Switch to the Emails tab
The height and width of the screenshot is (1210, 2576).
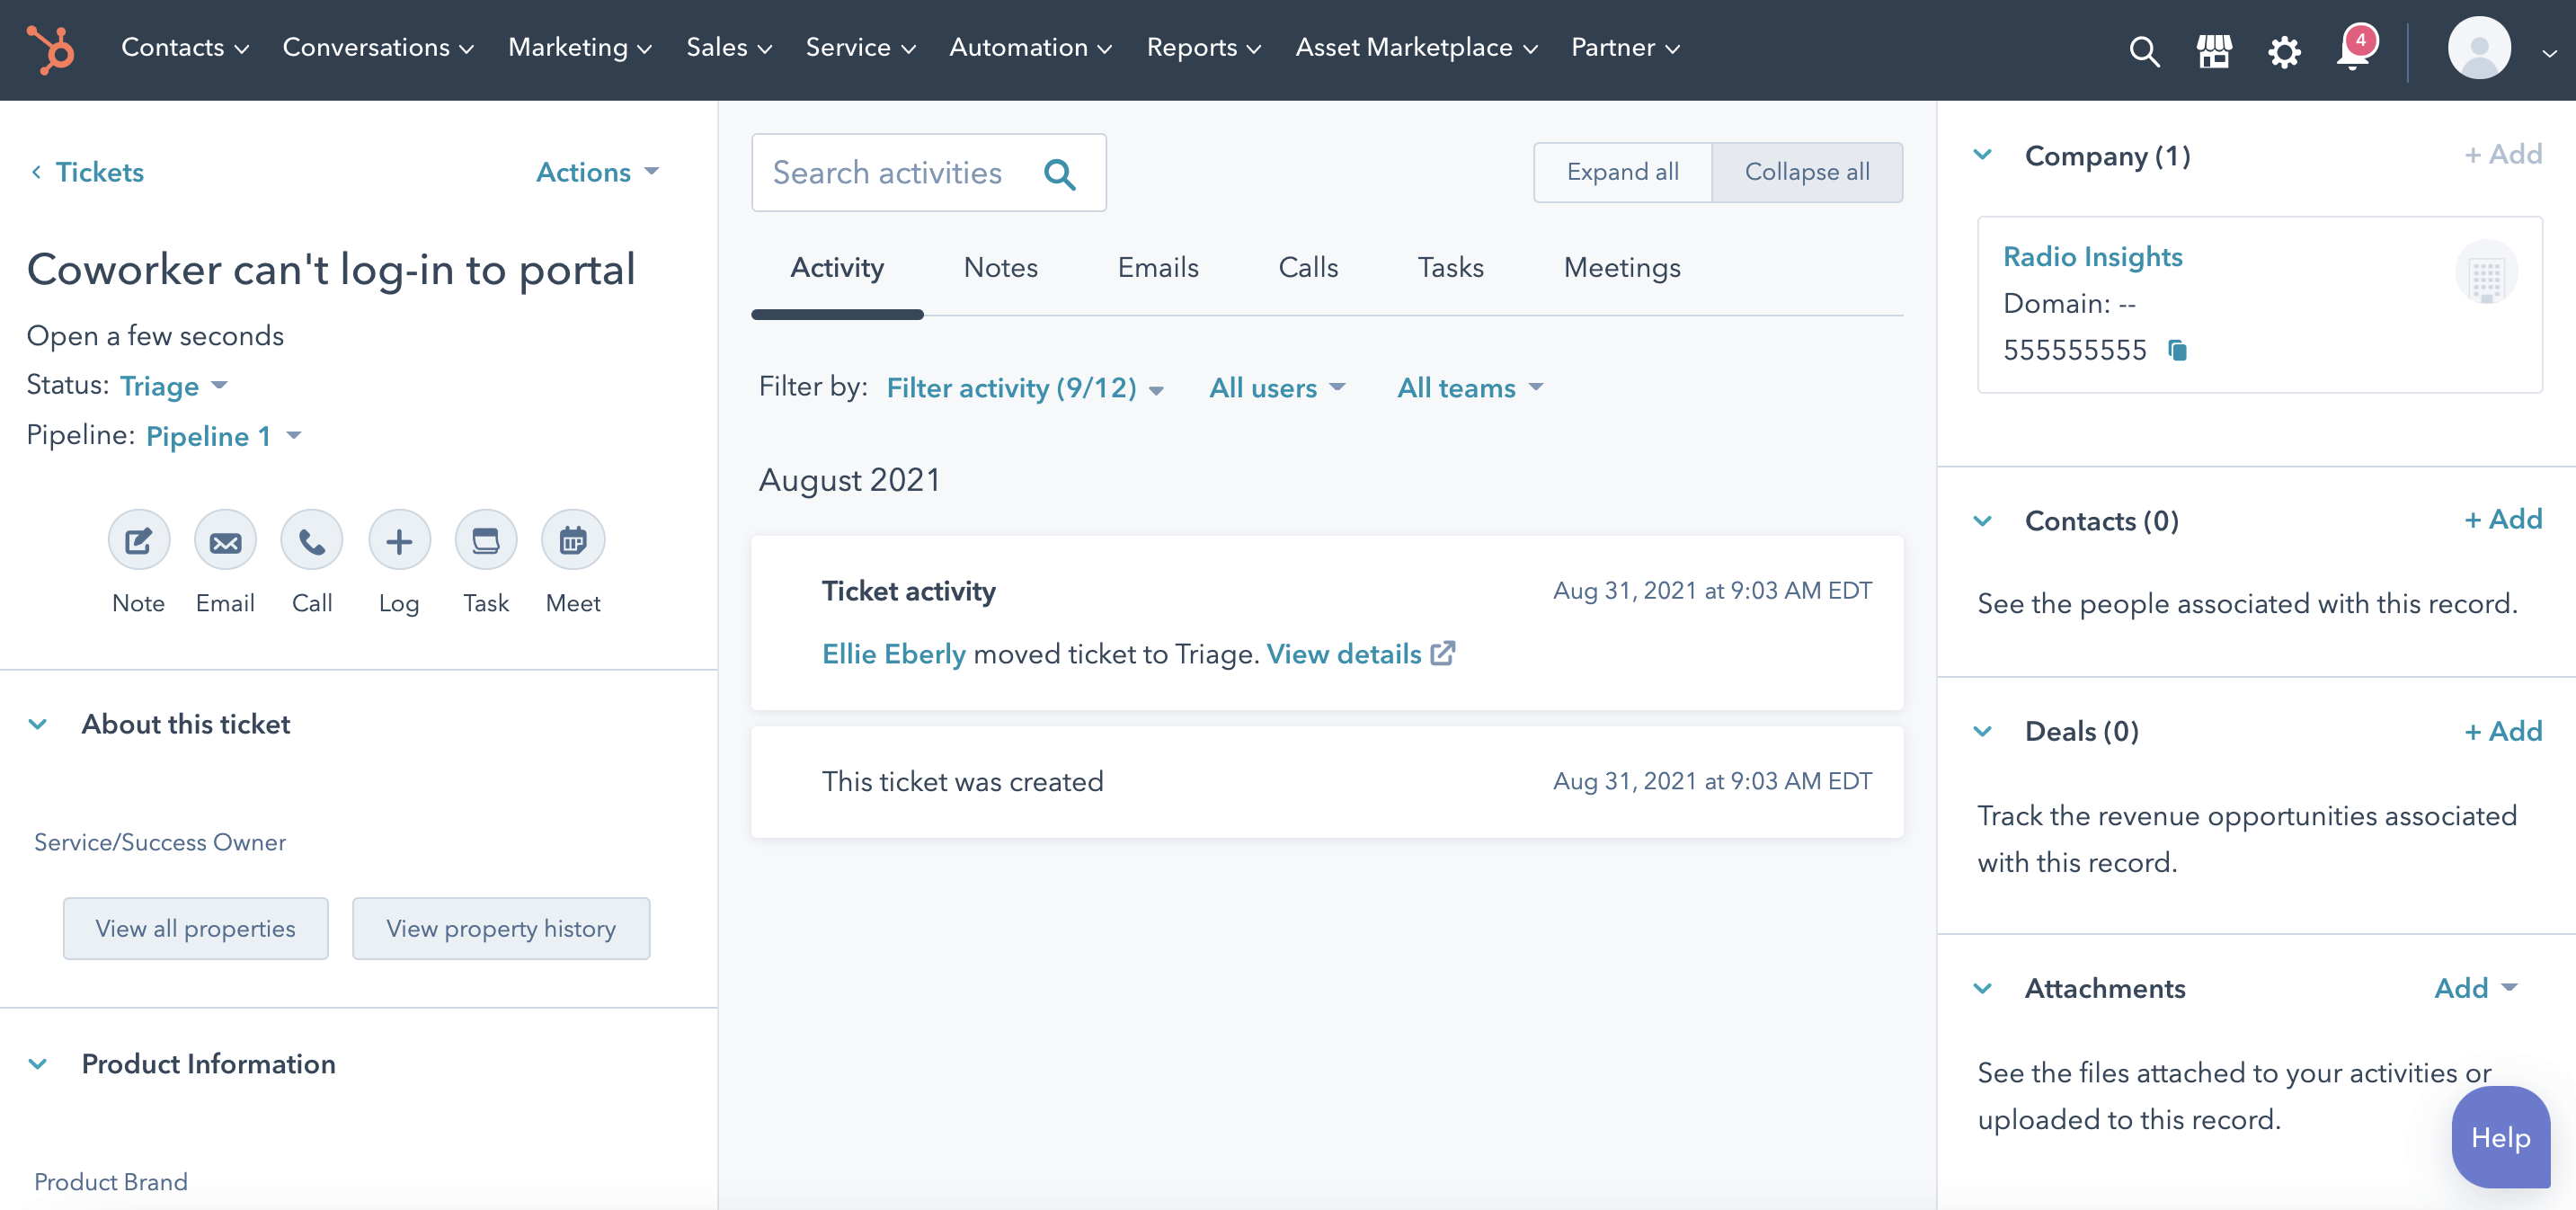[1157, 267]
